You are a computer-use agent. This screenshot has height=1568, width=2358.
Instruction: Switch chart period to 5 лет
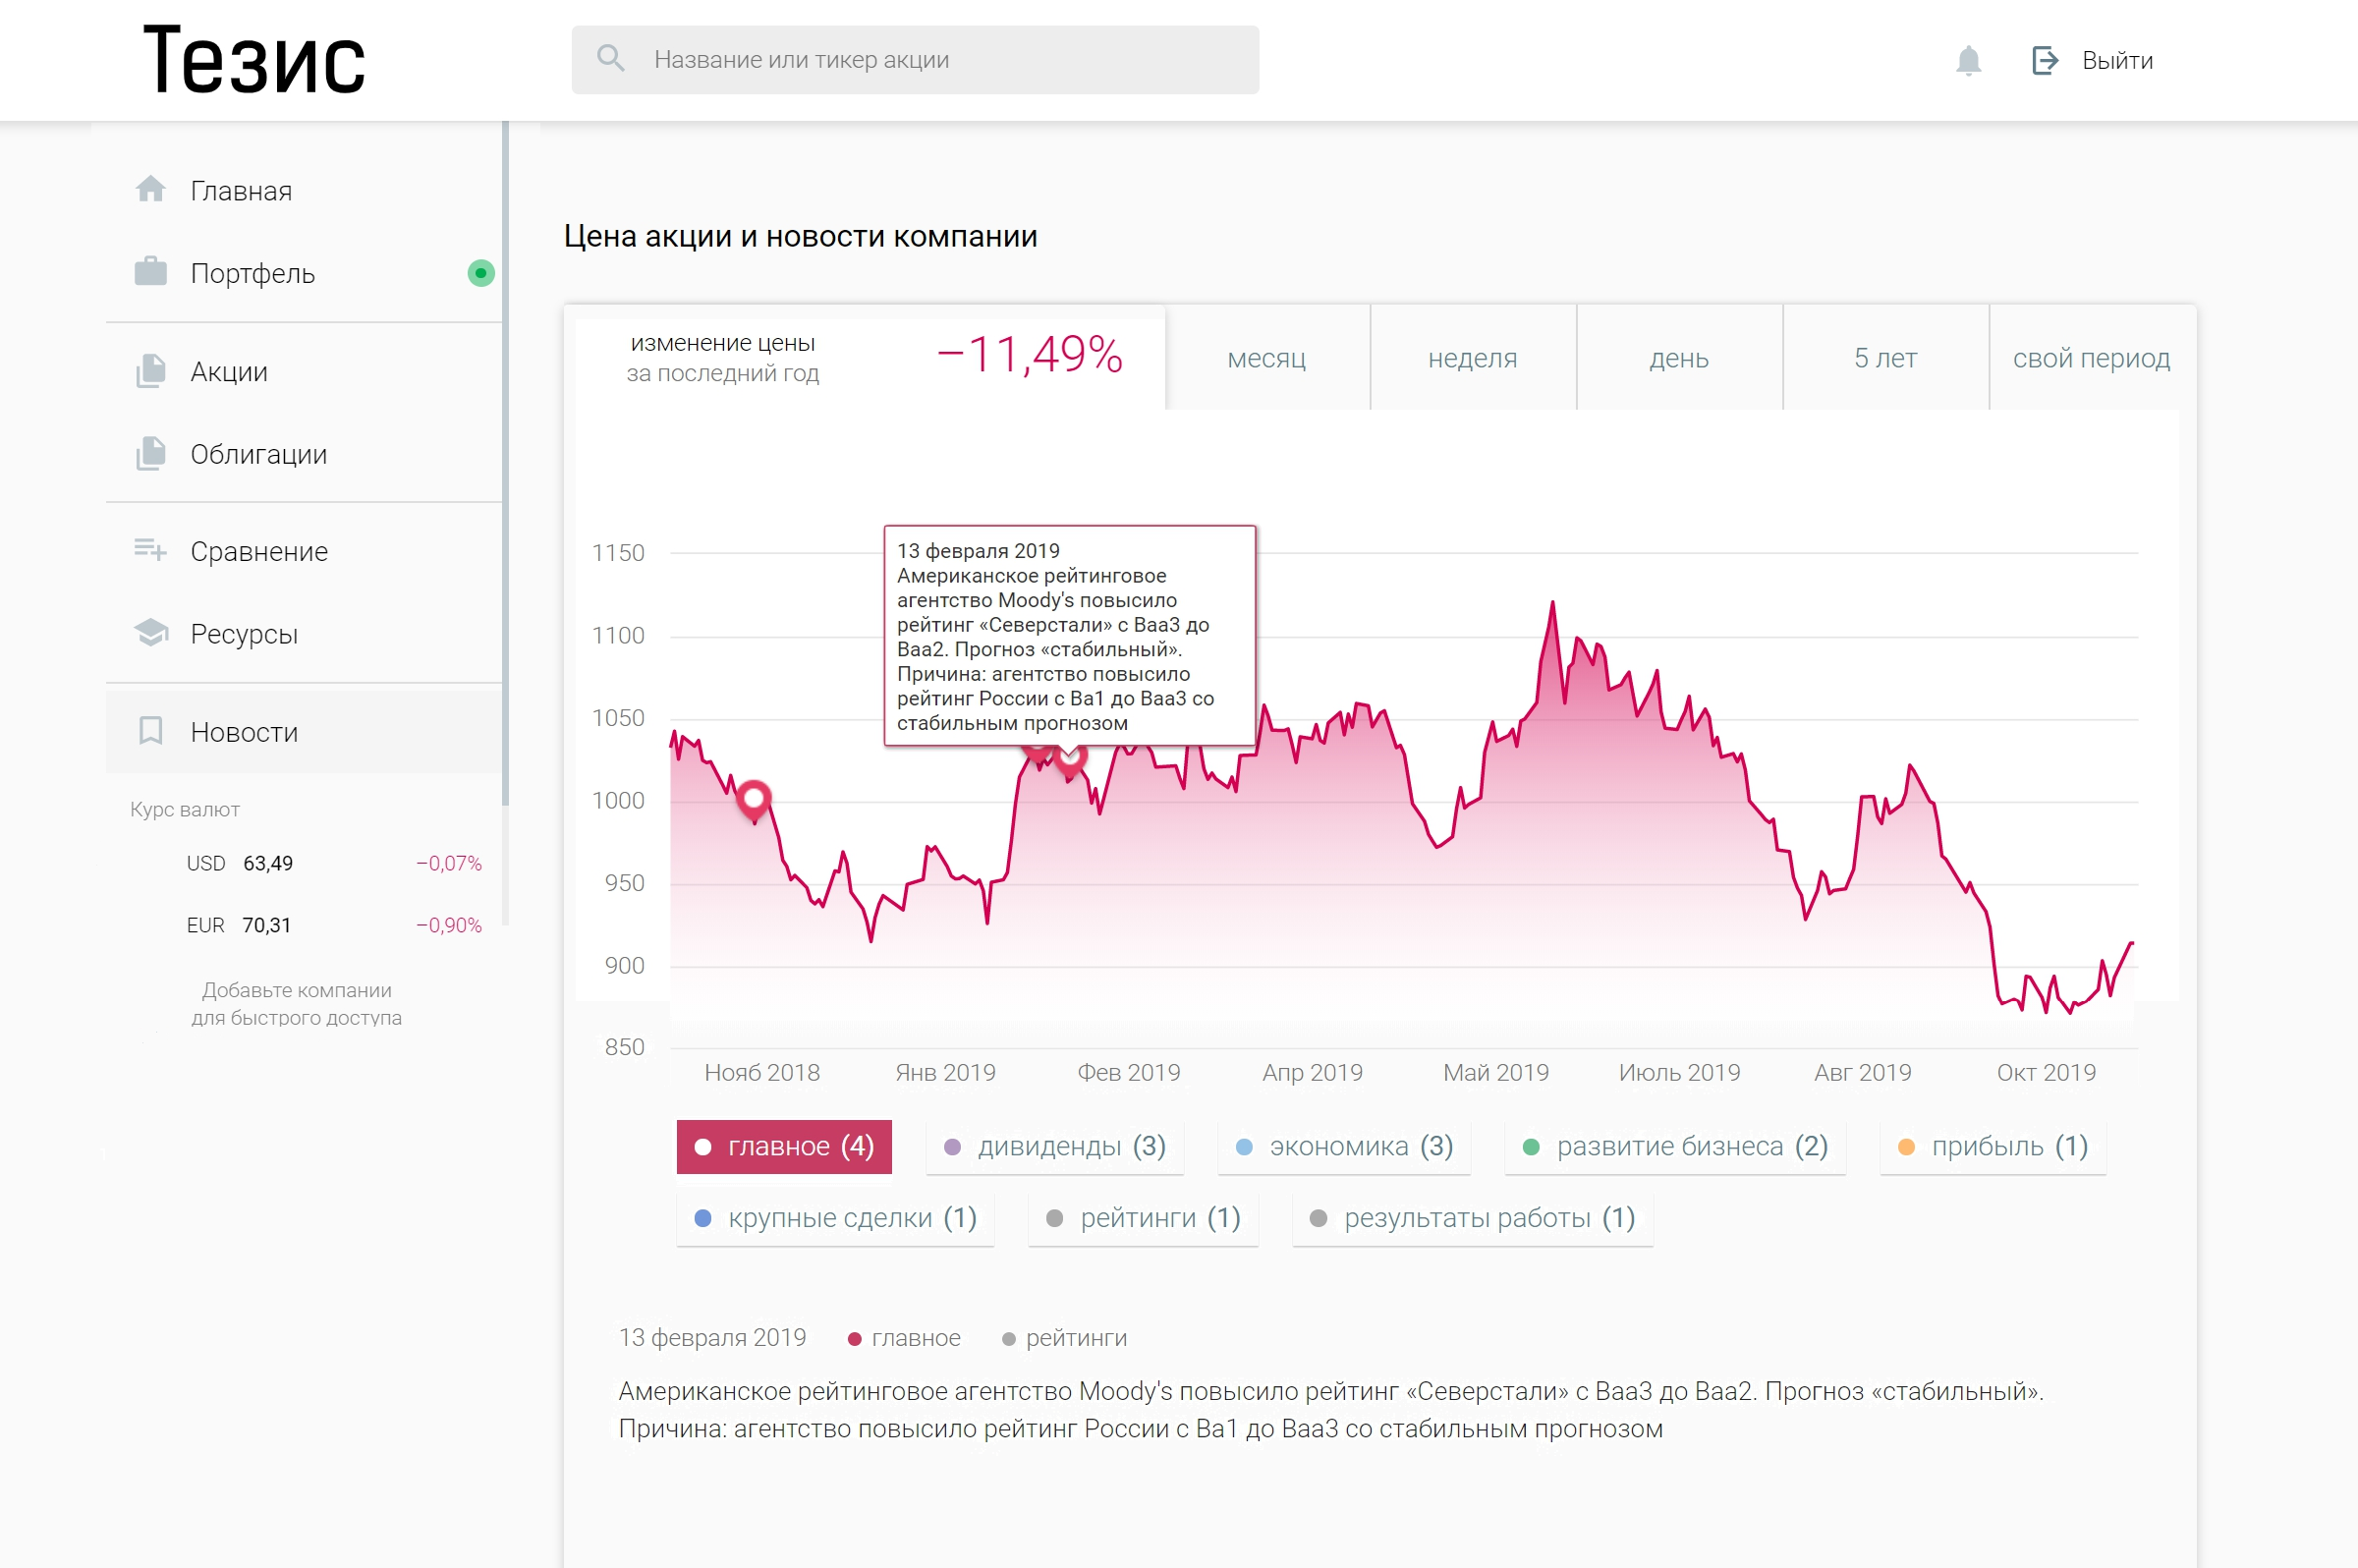(x=1885, y=357)
